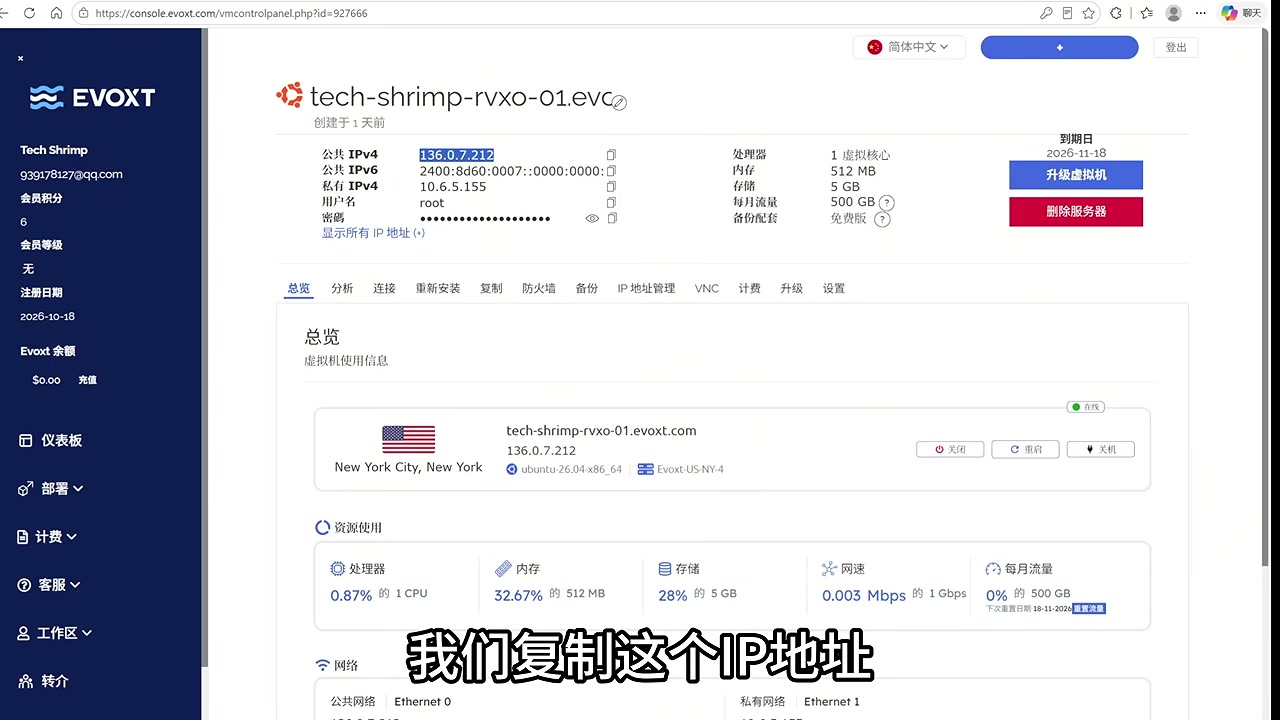Open backup plan help question mark
The image size is (1280, 720).
click(x=882, y=219)
